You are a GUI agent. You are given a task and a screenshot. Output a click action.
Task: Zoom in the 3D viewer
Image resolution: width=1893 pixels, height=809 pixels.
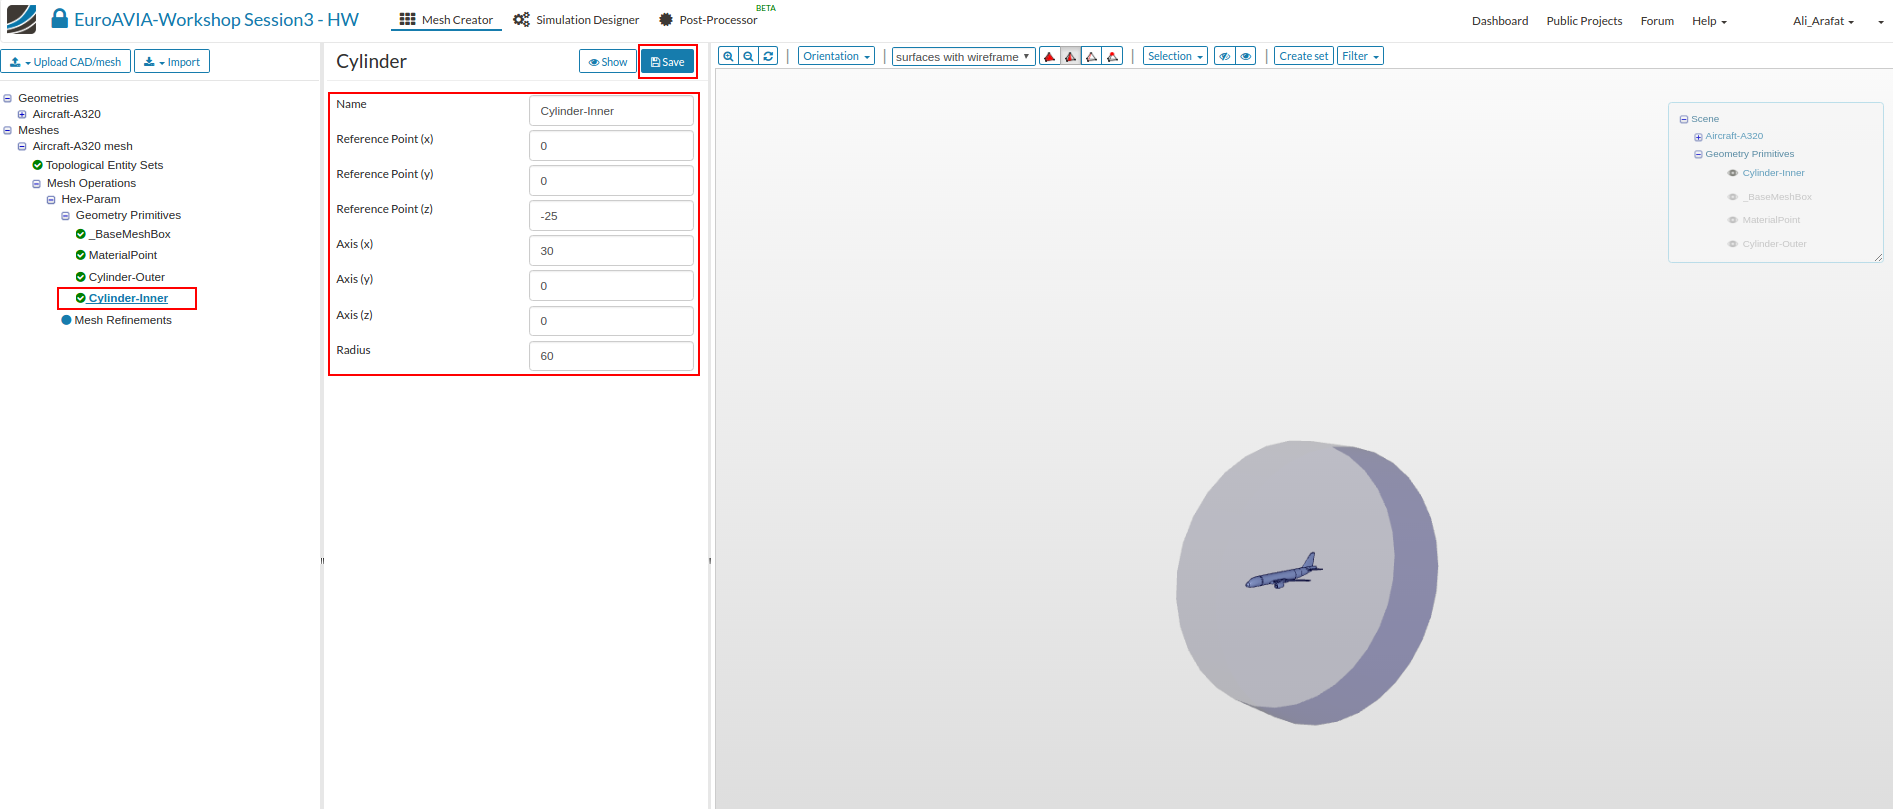728,56
